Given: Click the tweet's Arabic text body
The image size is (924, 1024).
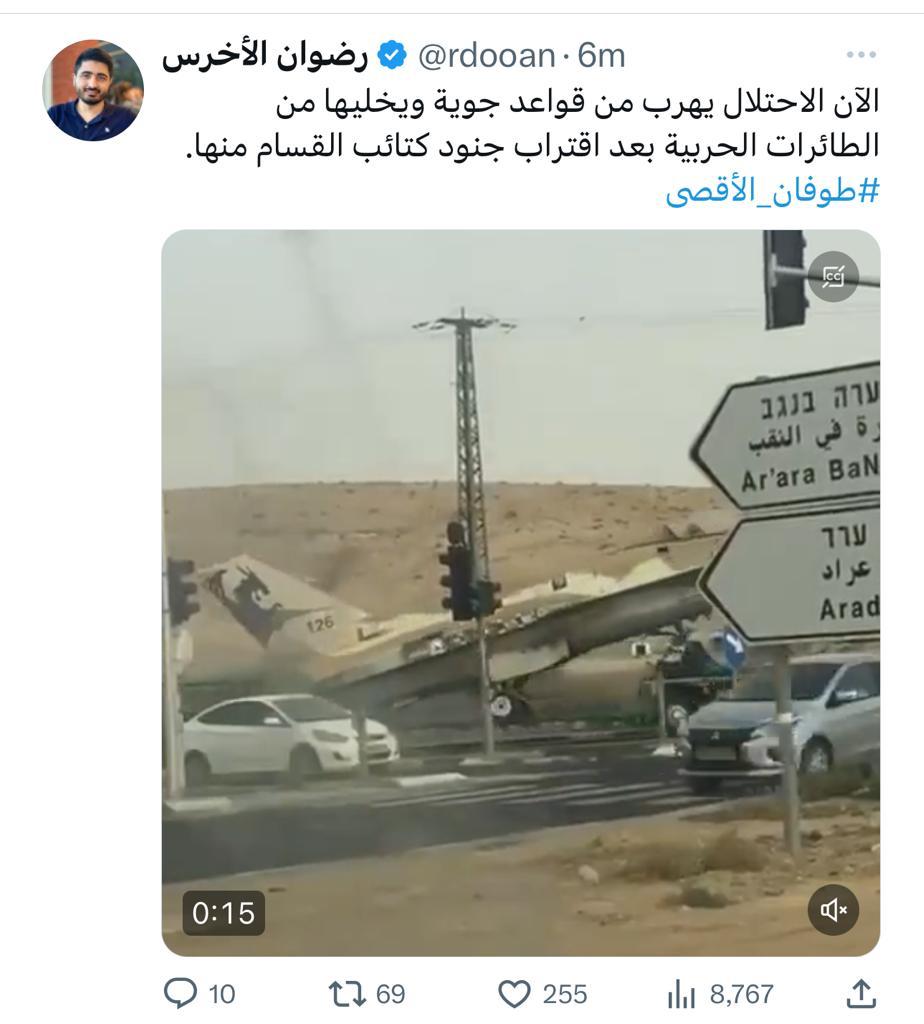Looking at the screenshot, I should [x=532, y=125].
